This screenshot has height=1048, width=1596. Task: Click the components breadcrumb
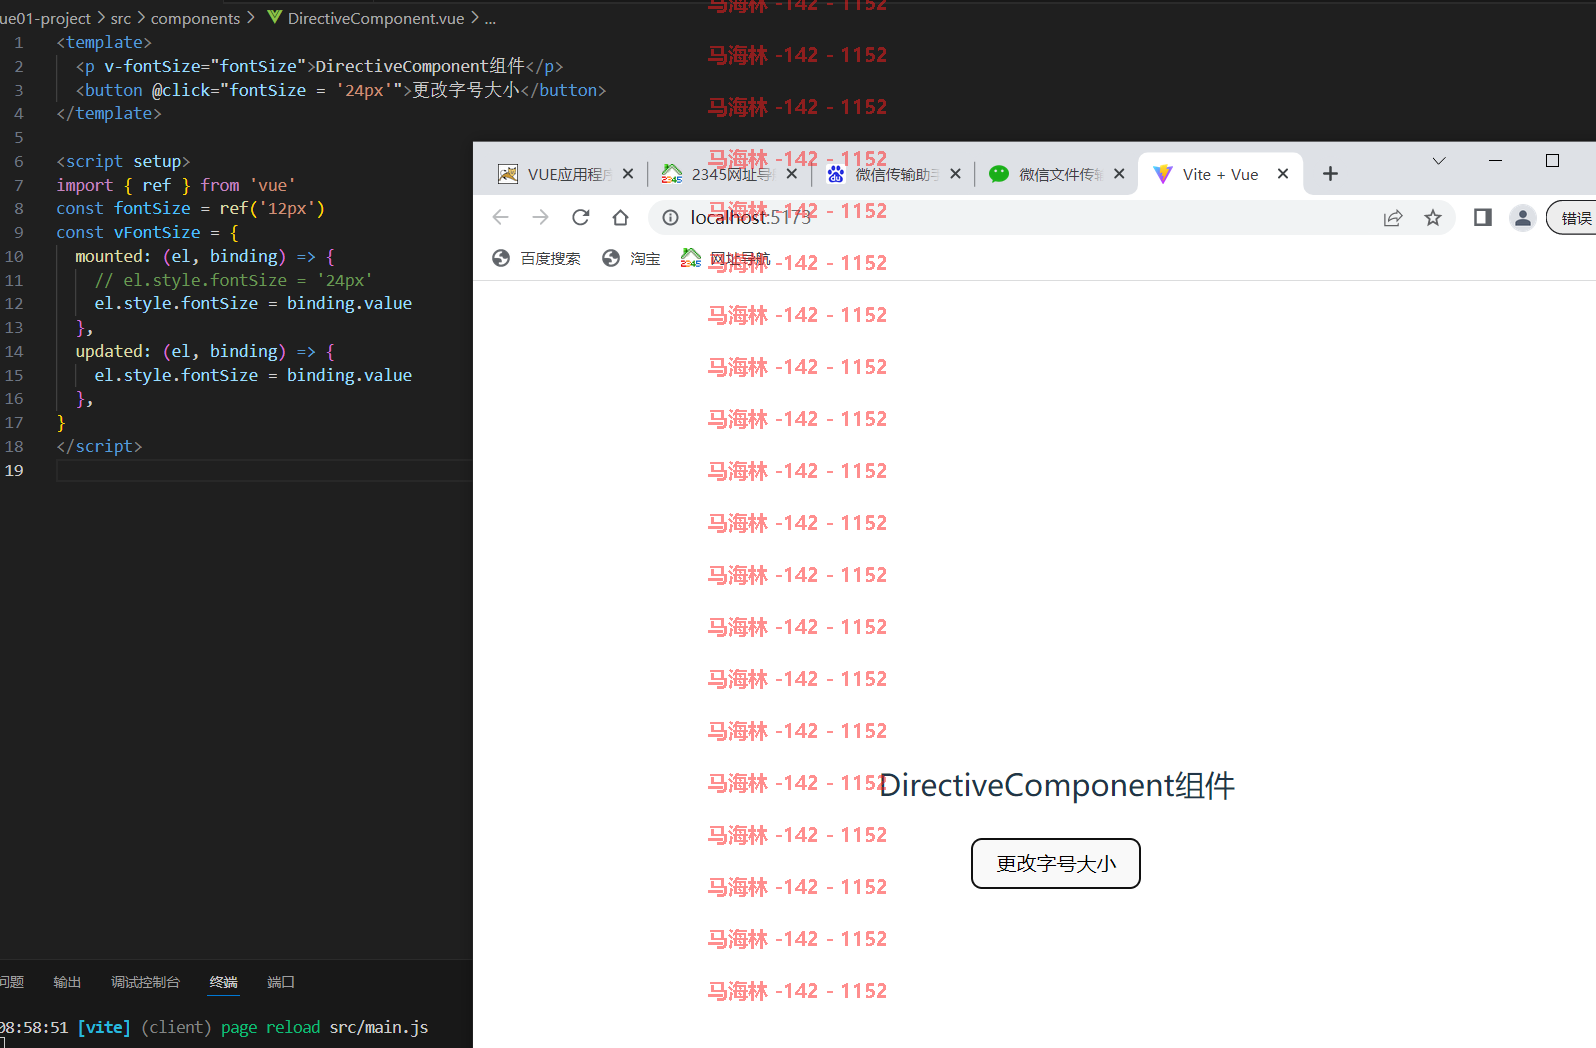pos(195,18)
